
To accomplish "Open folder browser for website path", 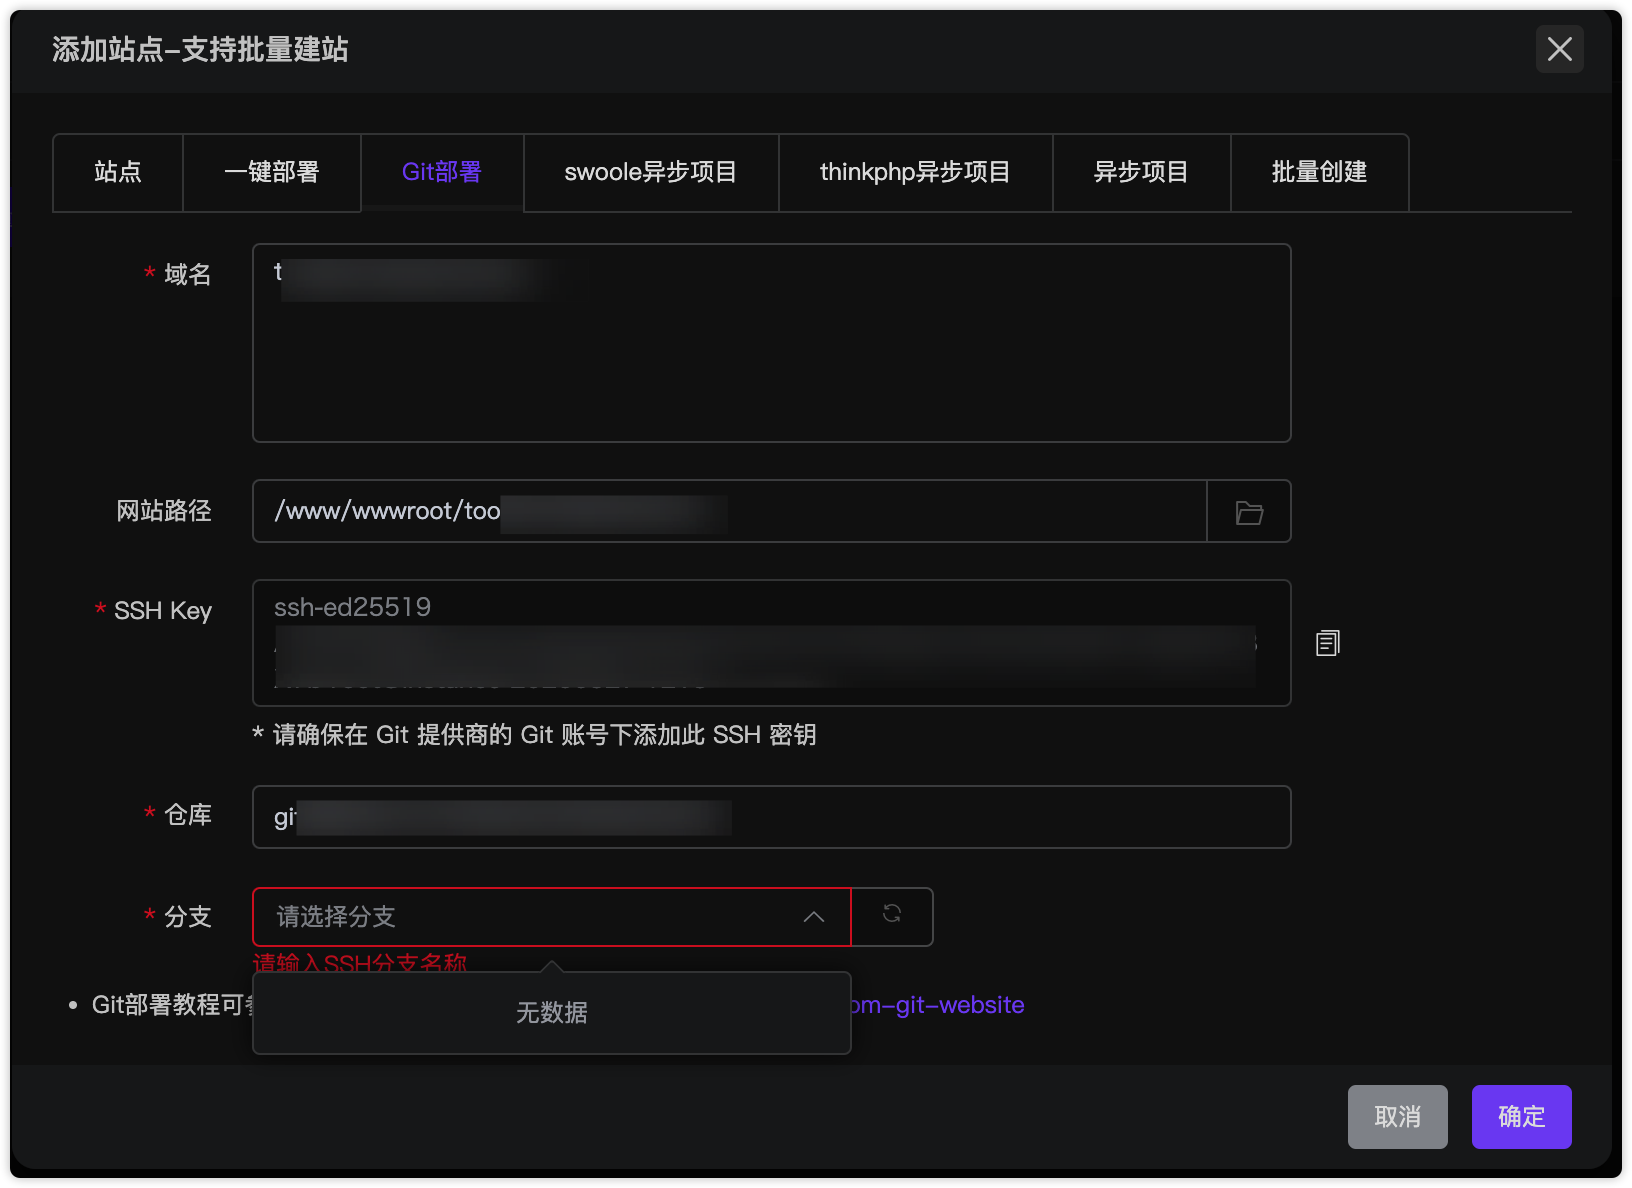I will pos(1249,512).
